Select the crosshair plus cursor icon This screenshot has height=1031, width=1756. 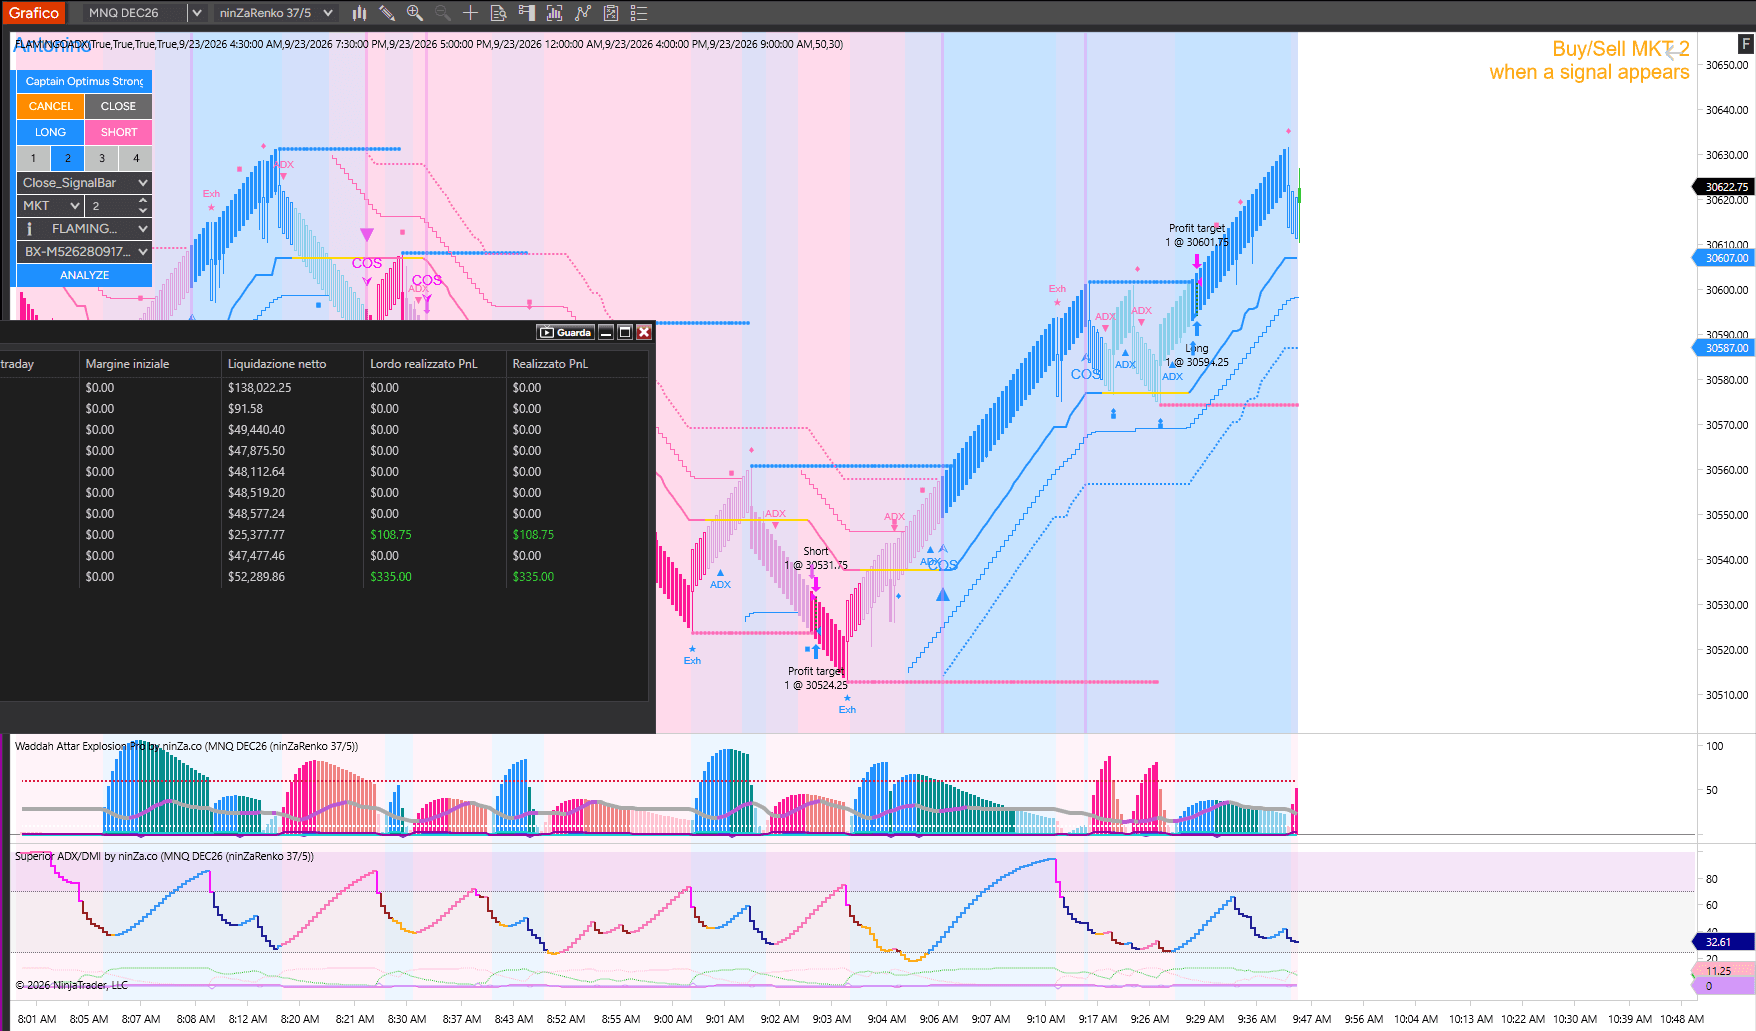(x=470, y=13)
